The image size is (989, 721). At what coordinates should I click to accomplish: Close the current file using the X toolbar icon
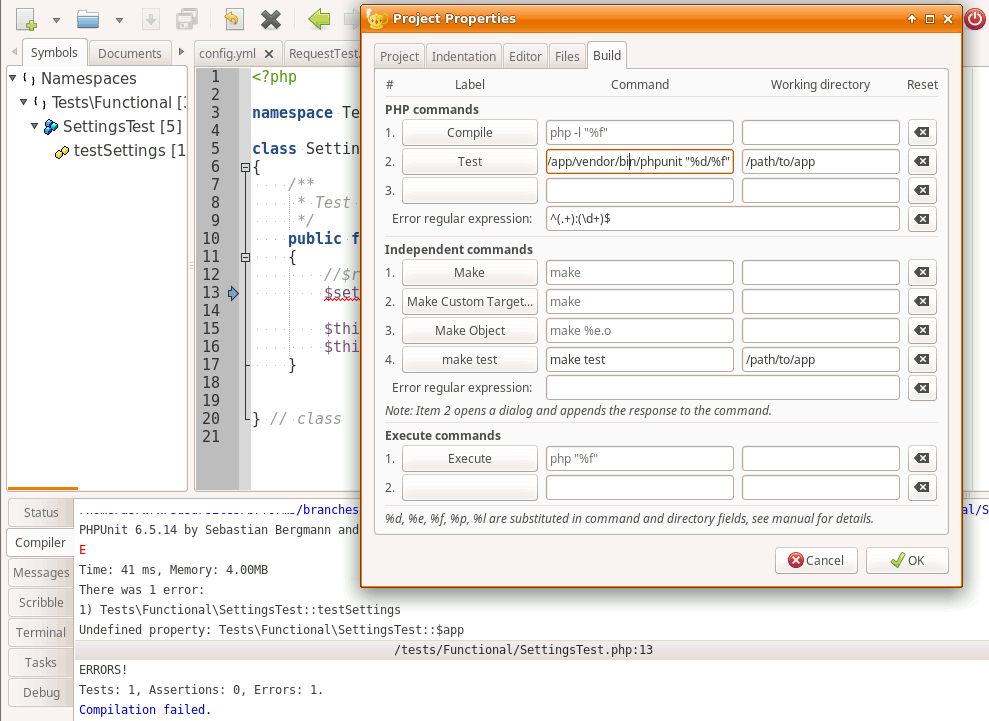(271, 18)
